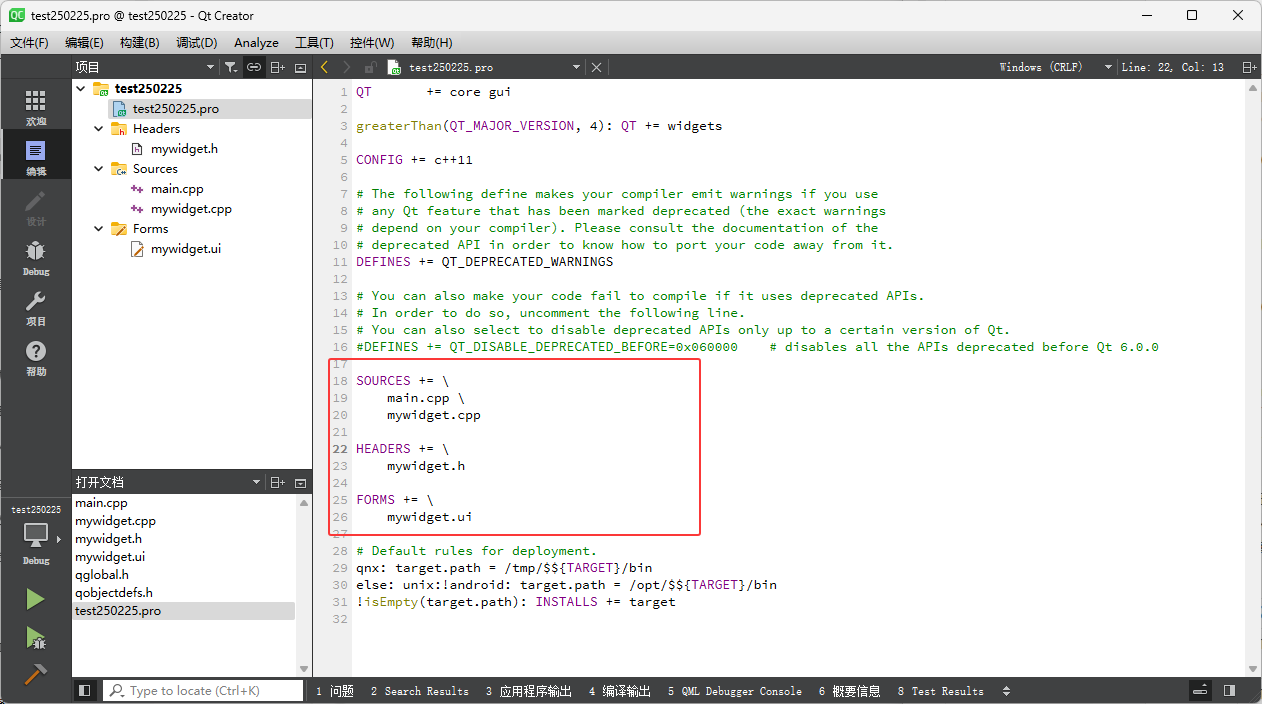The width and height of the screenshot is (1262, 704).
Task: Open the 构建(B) menu
Action: tap(139, 43)
